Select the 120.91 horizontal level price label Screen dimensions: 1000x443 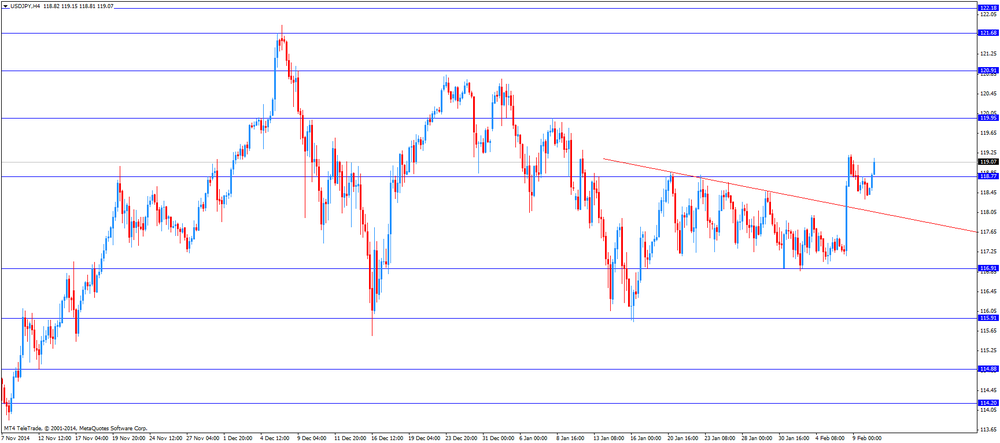987,71
